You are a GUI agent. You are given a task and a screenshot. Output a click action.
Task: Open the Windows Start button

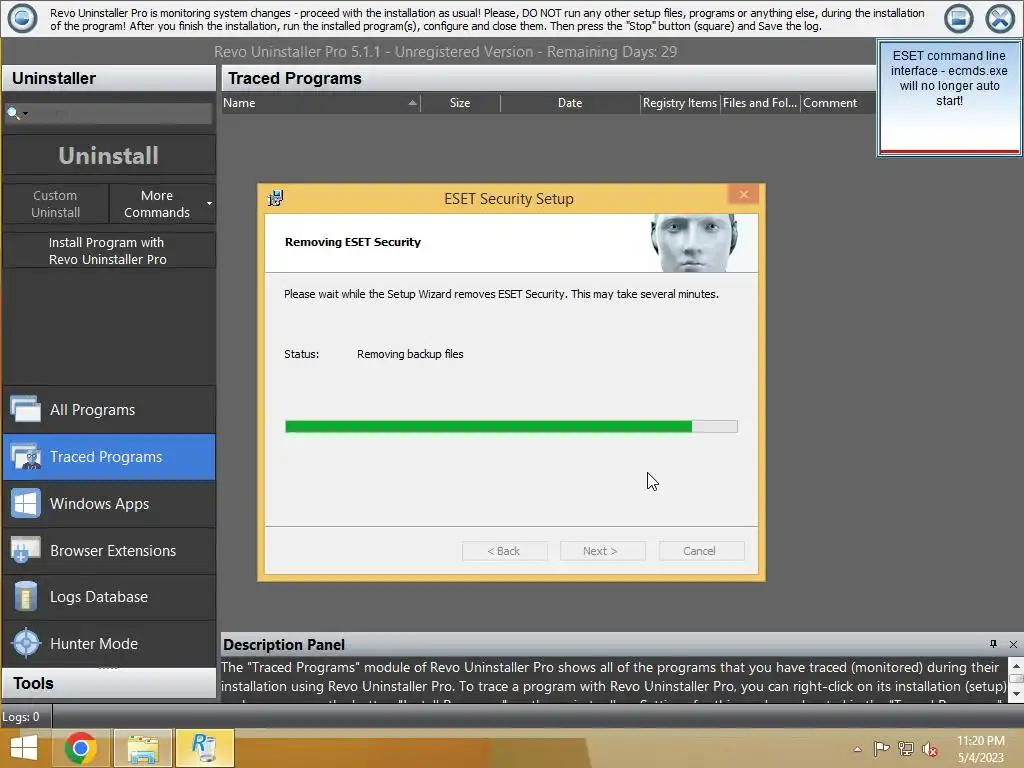pos(24,748)
